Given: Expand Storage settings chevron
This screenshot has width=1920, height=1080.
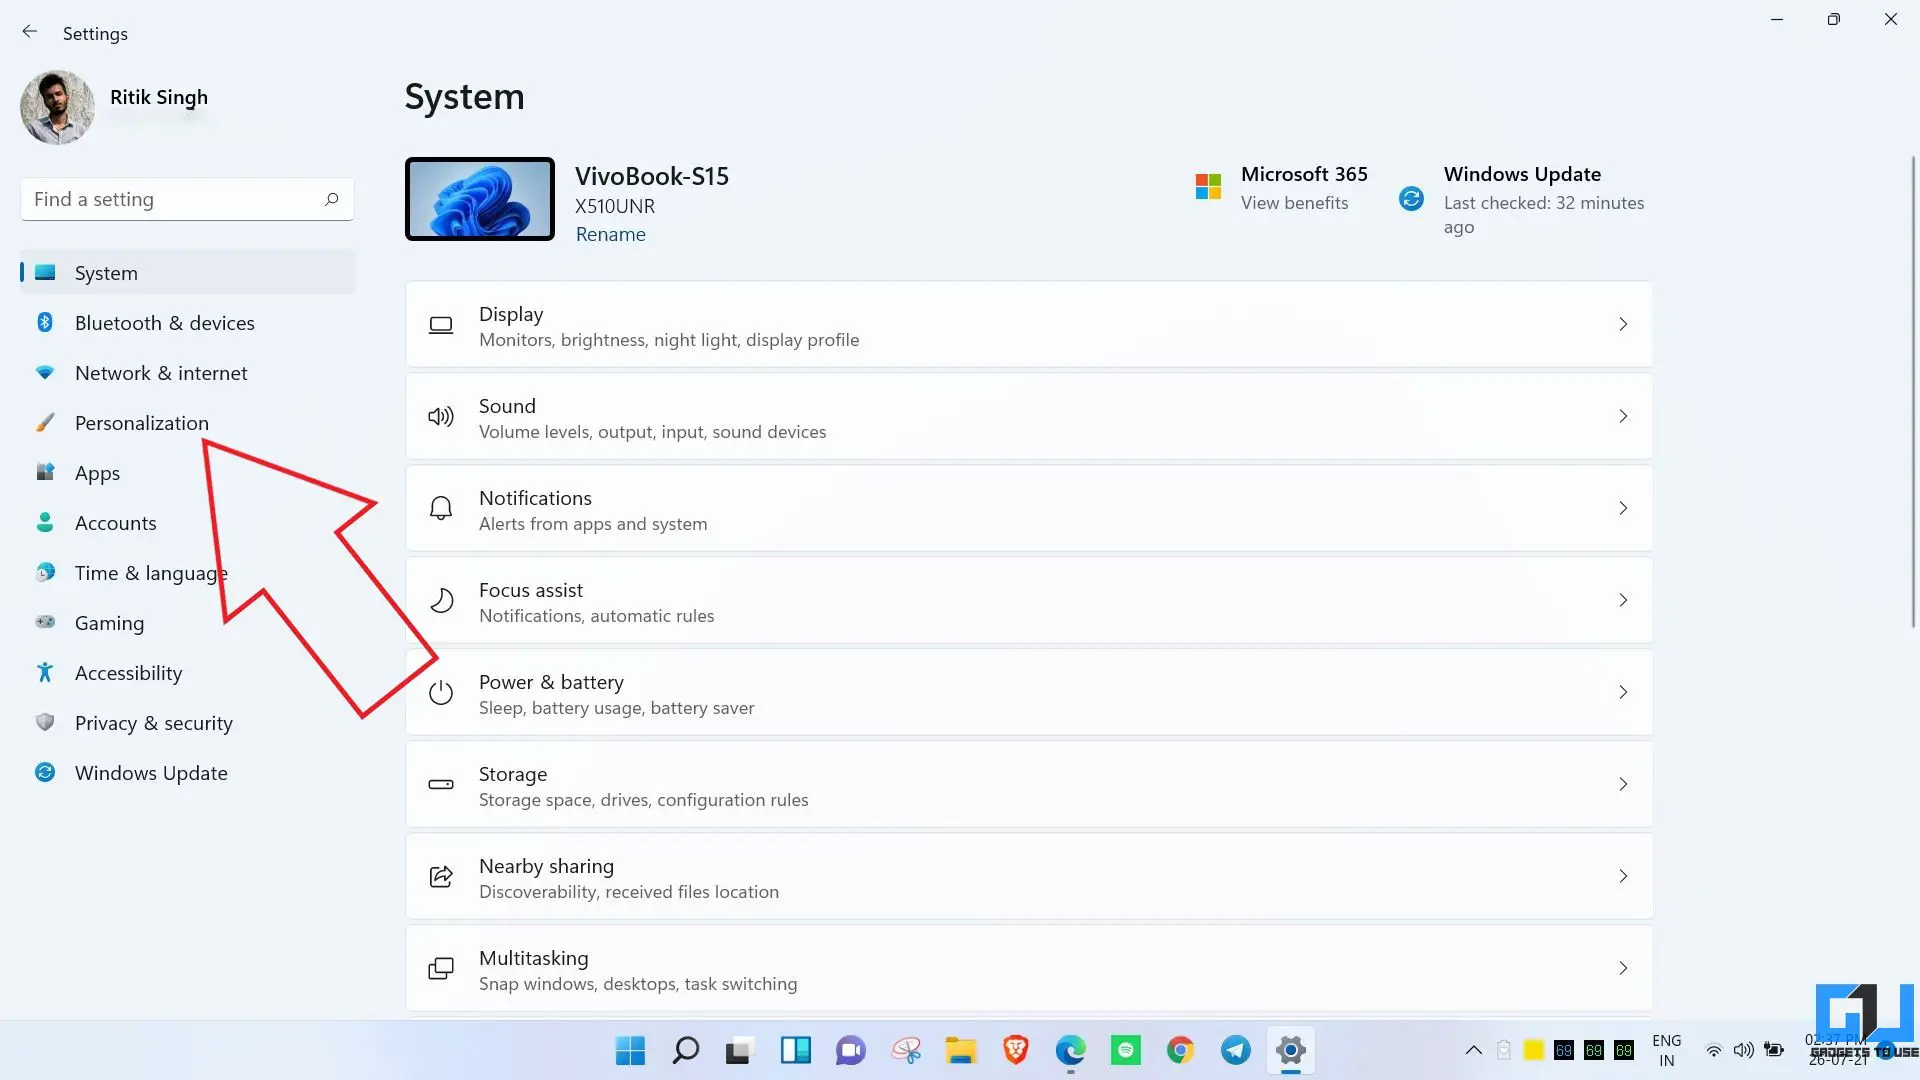Looking at the screenshot, I should pos(1623,784).
